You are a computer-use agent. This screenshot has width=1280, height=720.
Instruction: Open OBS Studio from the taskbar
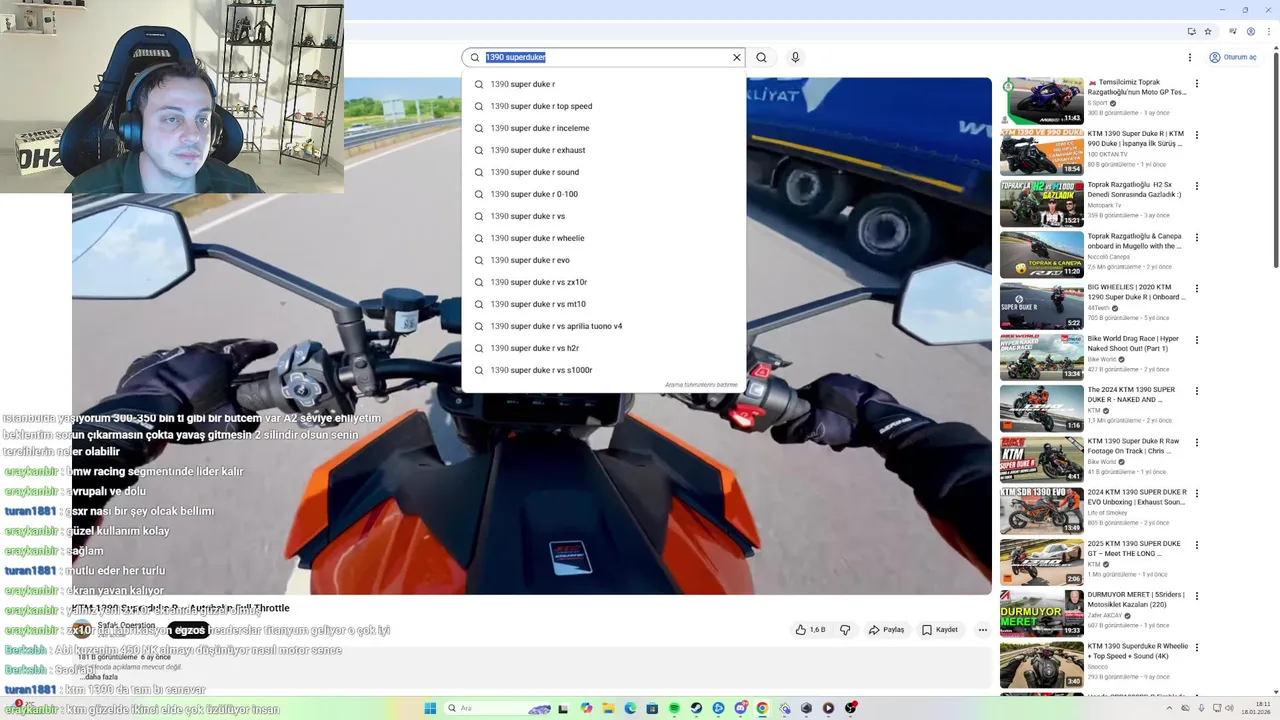tap(851, 708)
